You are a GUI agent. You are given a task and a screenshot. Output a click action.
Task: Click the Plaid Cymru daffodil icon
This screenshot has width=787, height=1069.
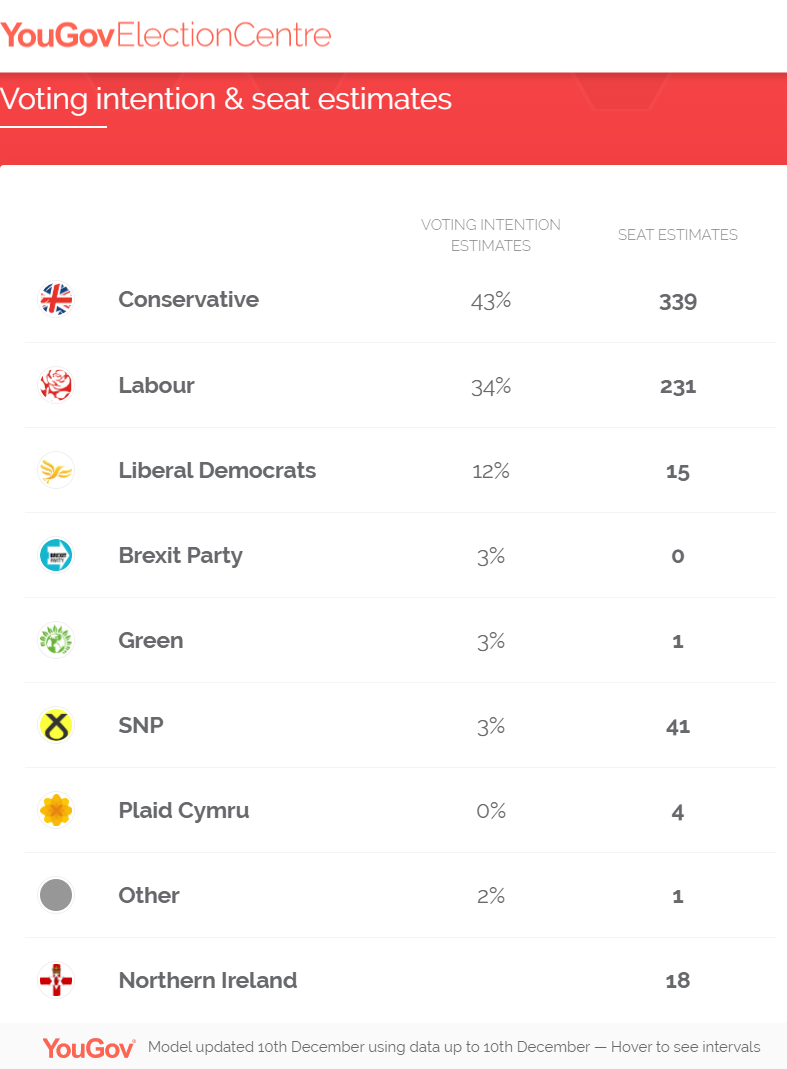point(56,810)
